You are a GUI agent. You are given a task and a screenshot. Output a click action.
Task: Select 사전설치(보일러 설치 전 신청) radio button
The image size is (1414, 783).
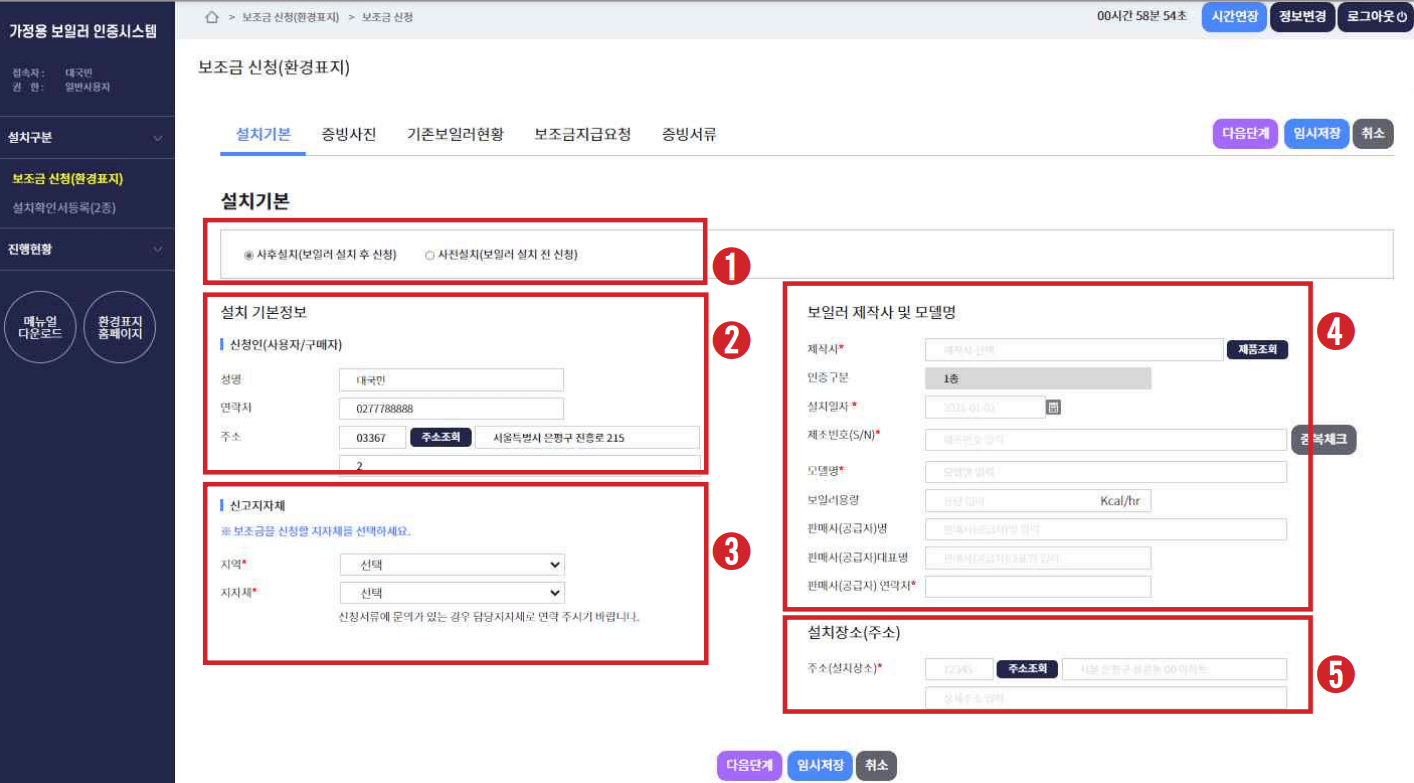click(429, 255)
